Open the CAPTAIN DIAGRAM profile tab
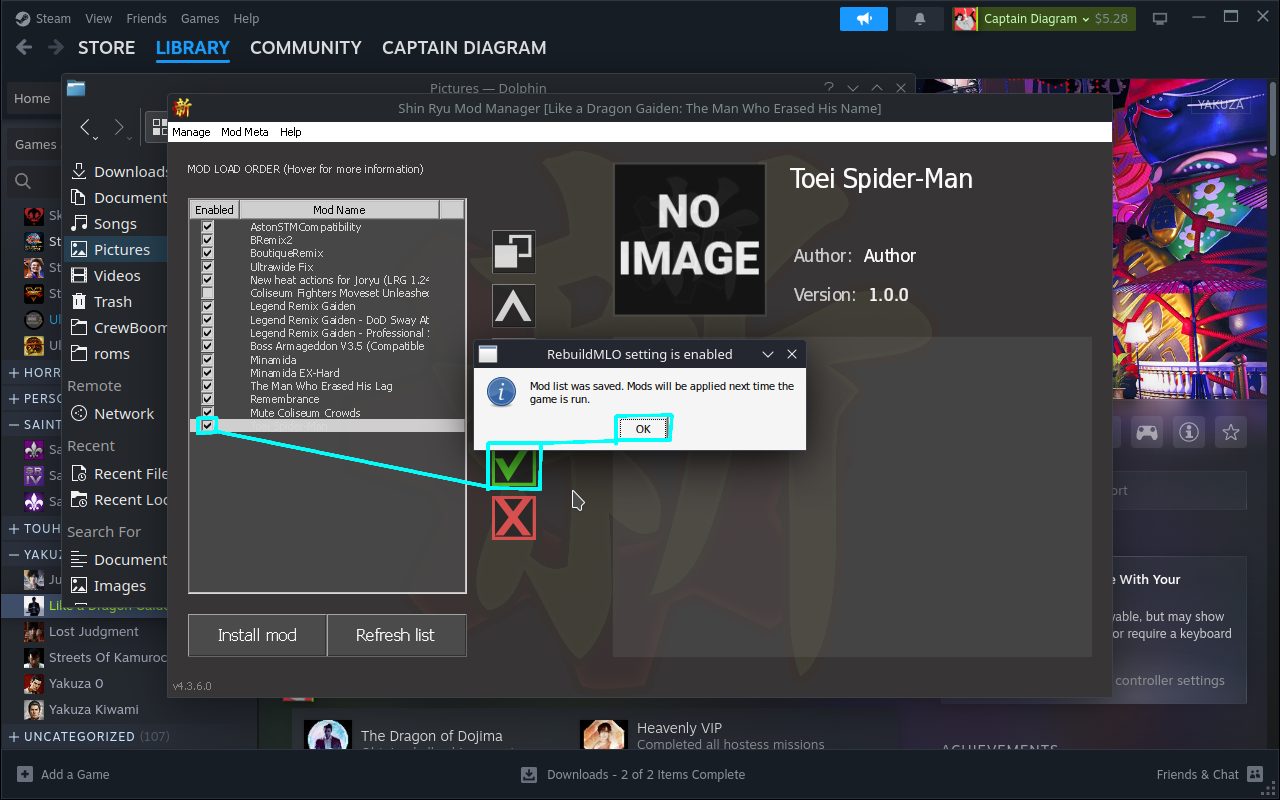 pos(464,48)
